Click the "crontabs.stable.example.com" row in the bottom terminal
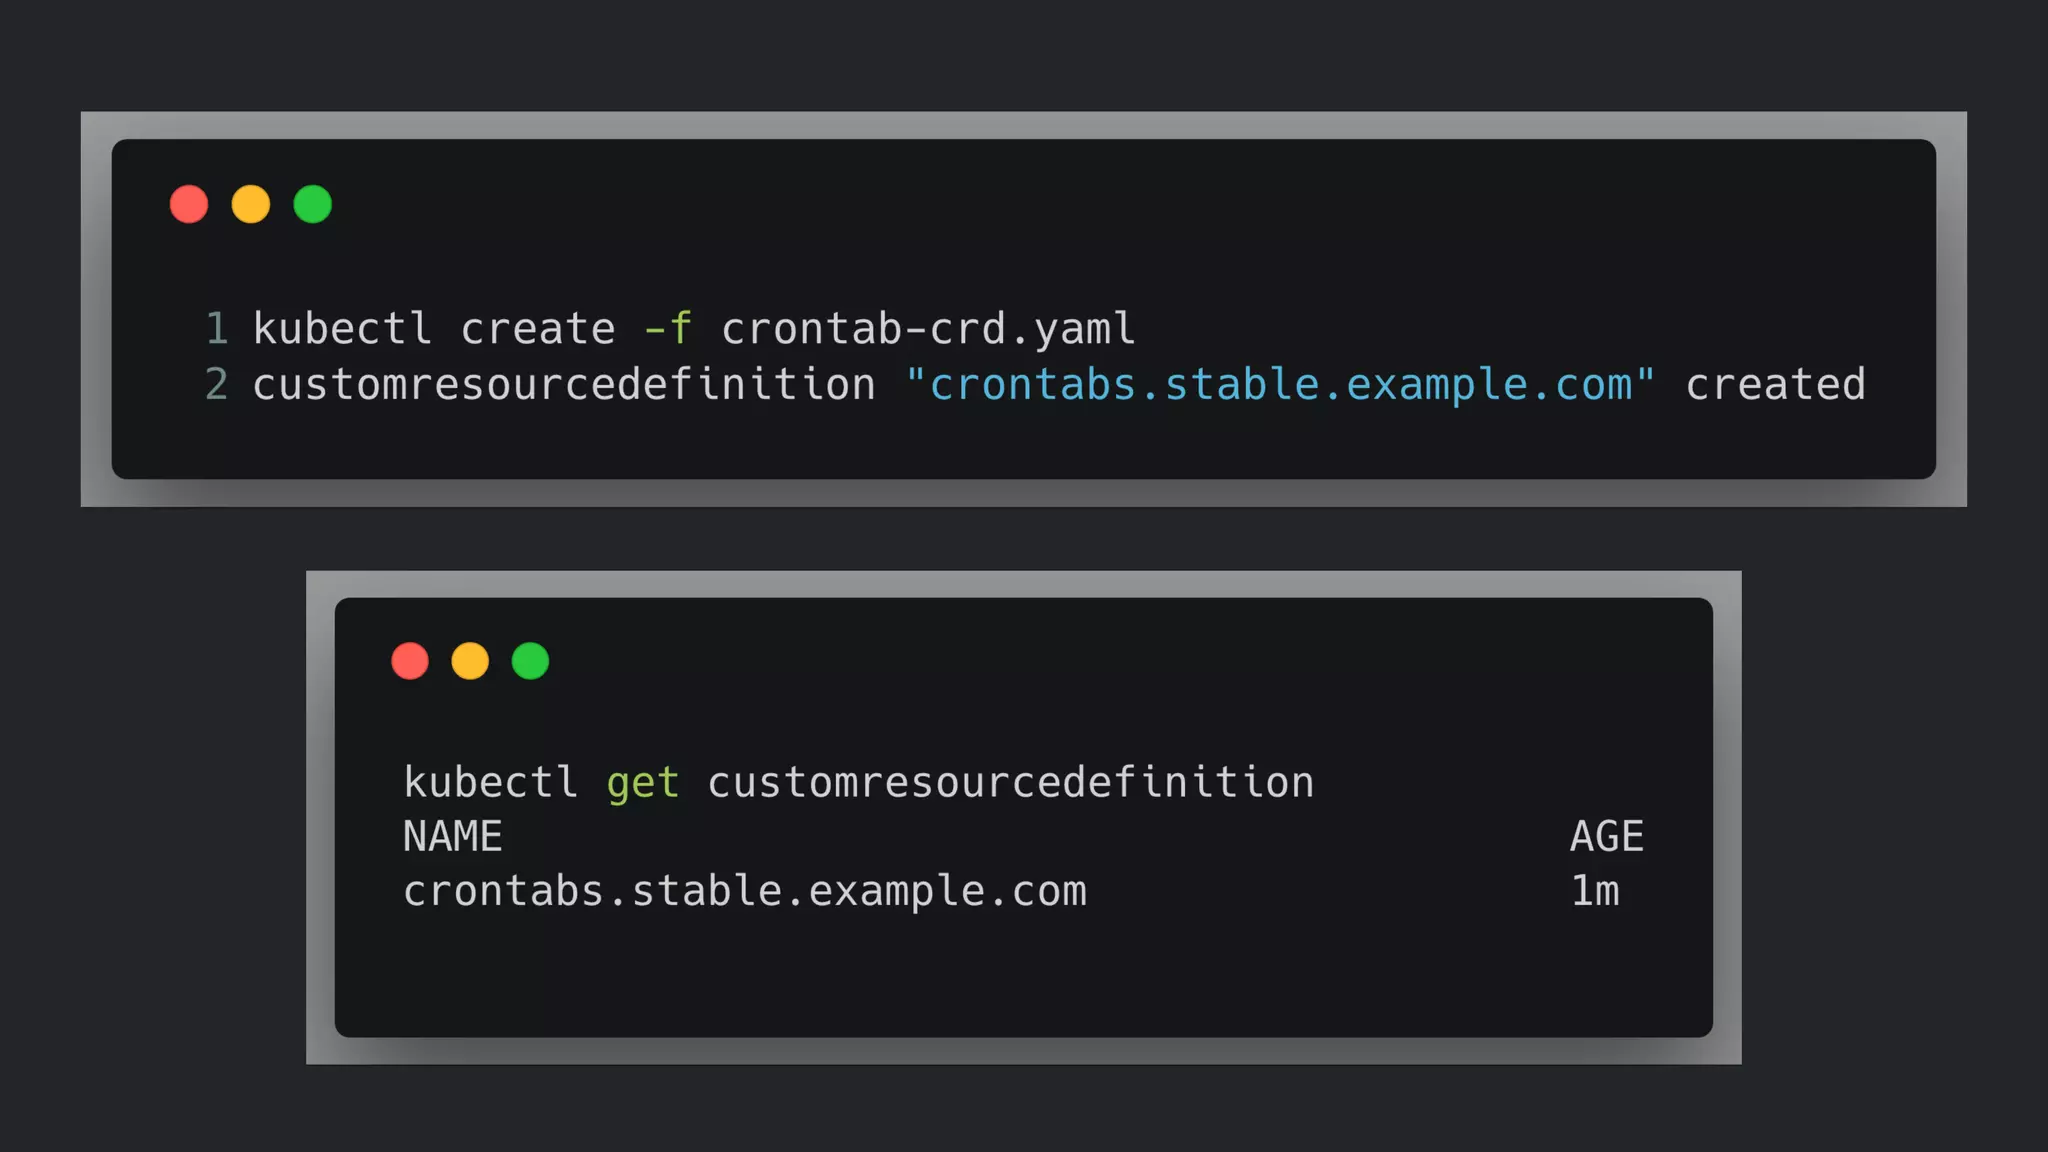The width and height of the screenshot is (2048, 1152). point(744,891)
